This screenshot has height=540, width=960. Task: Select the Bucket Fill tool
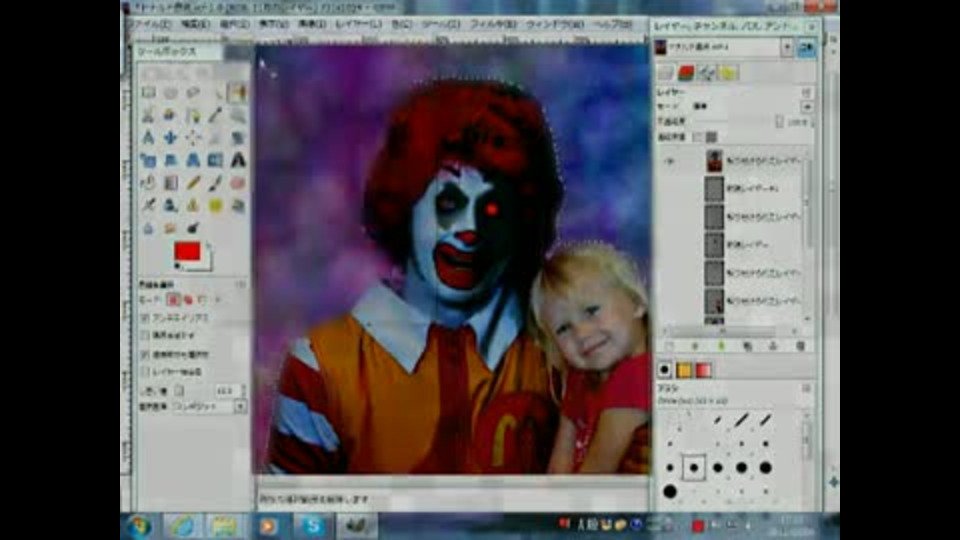[148, 182]
